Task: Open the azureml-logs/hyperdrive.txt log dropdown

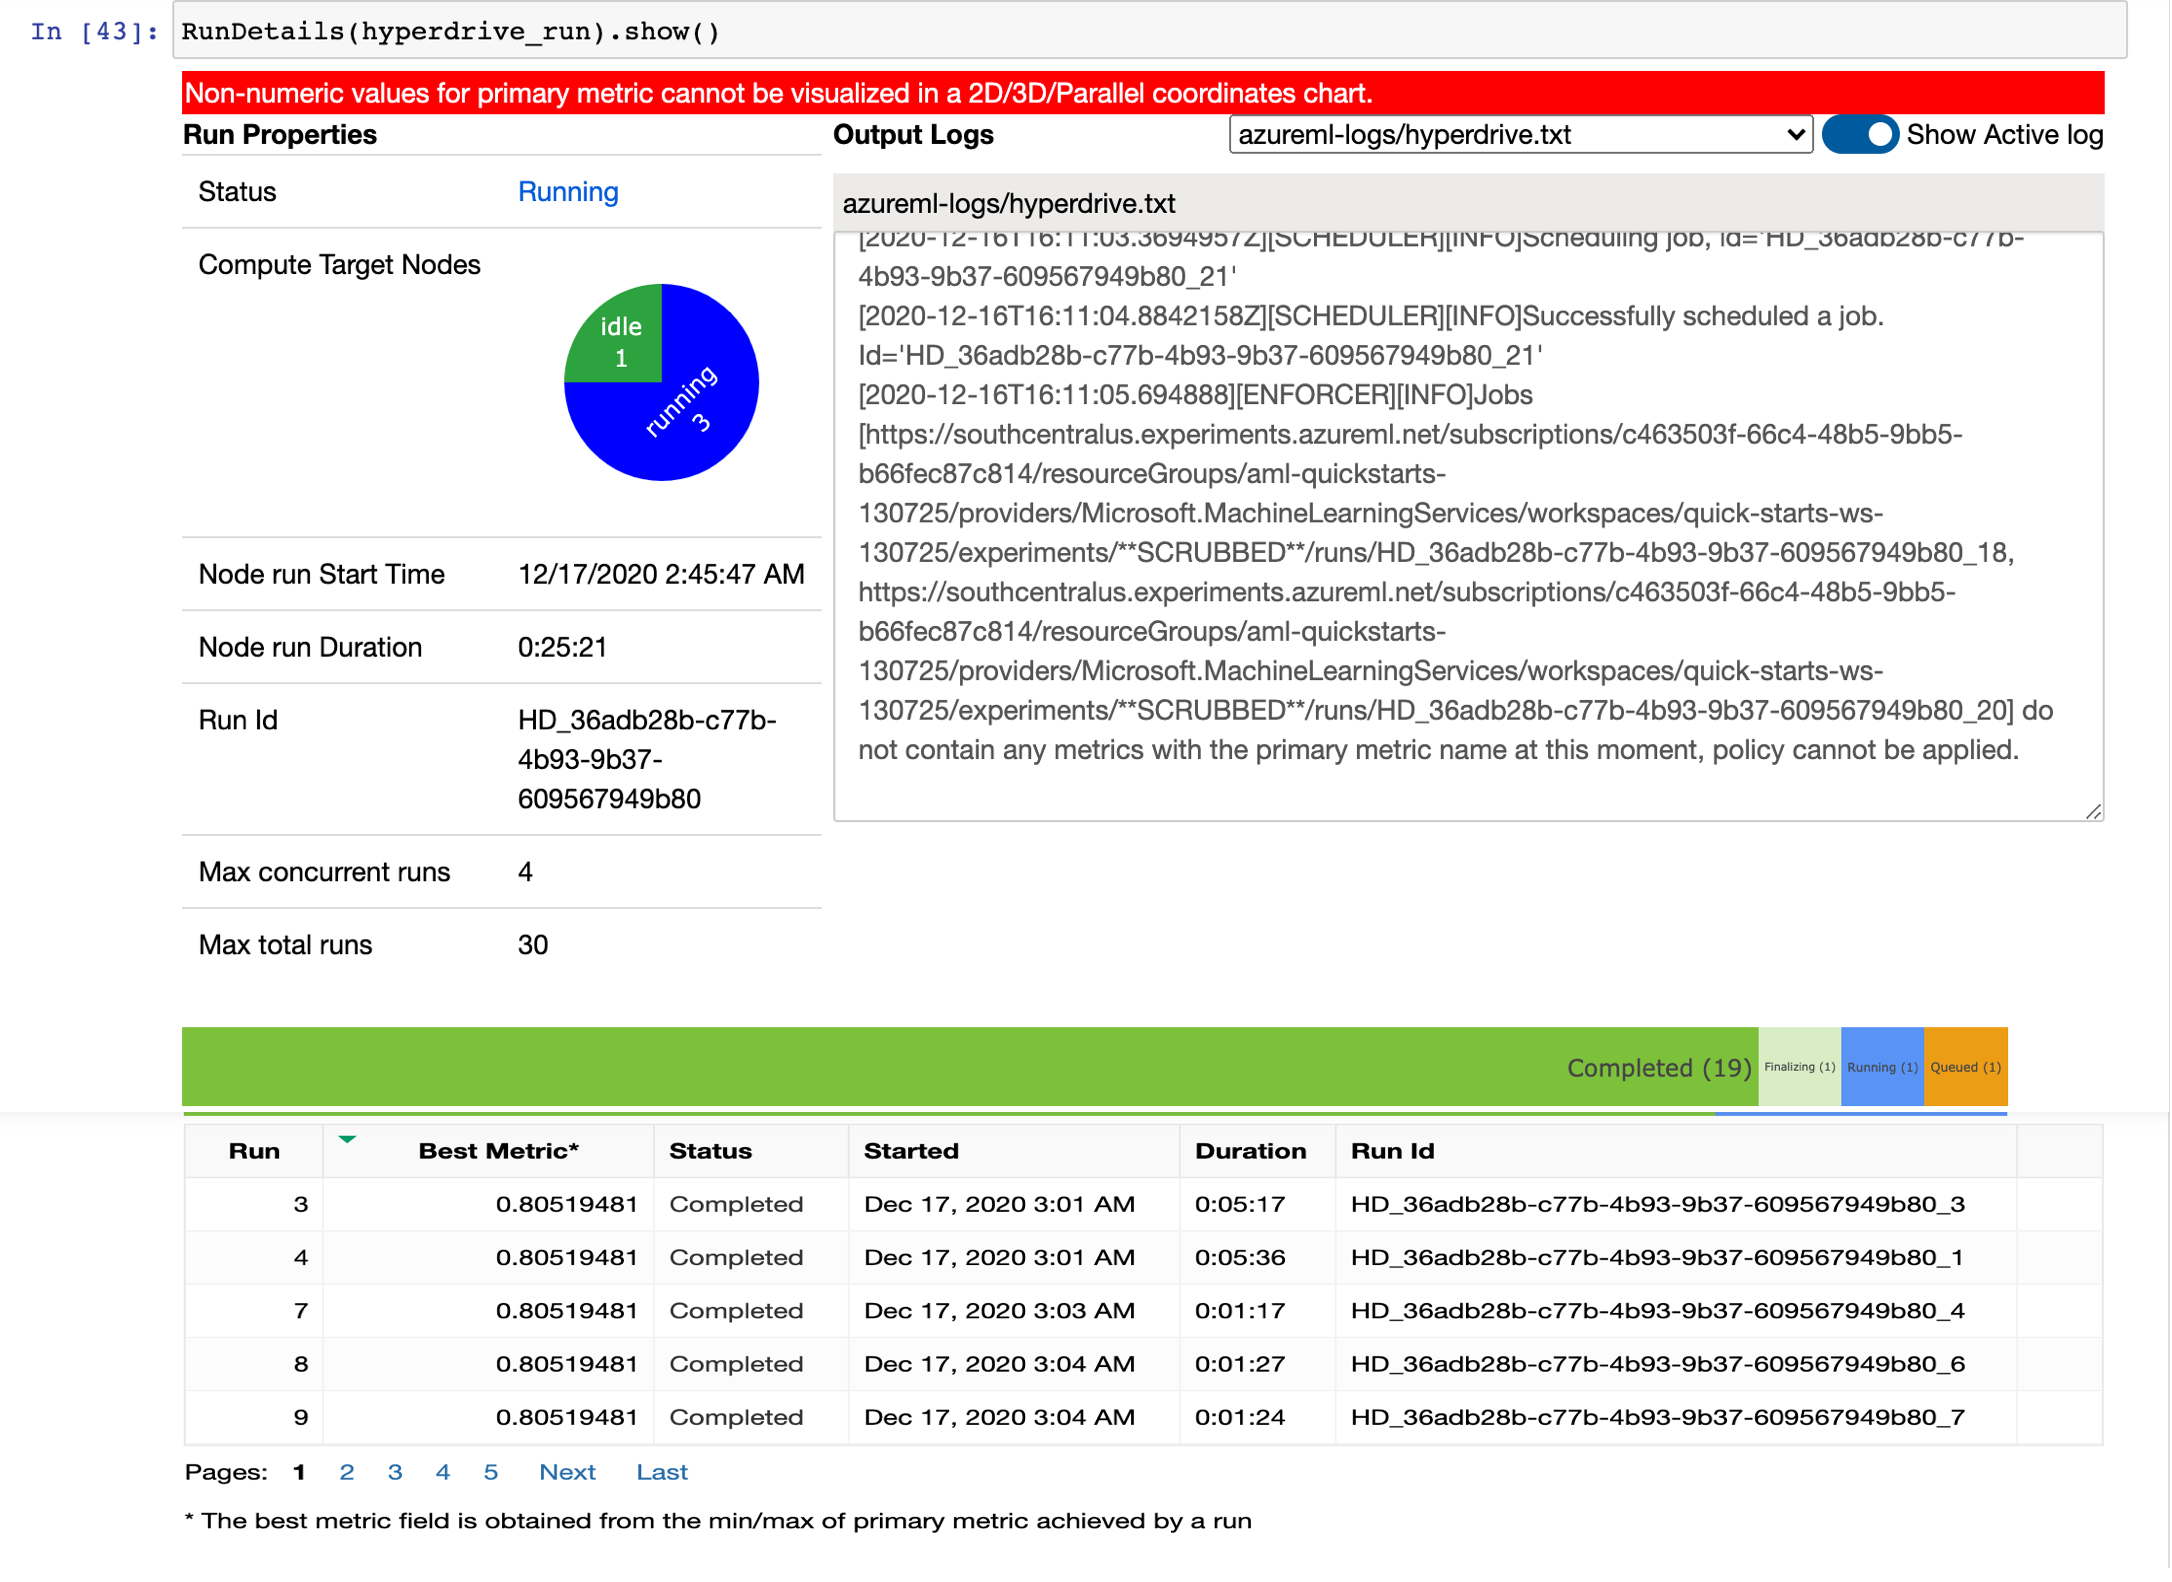Action: pyautogui.click(x=1519, y=135)
